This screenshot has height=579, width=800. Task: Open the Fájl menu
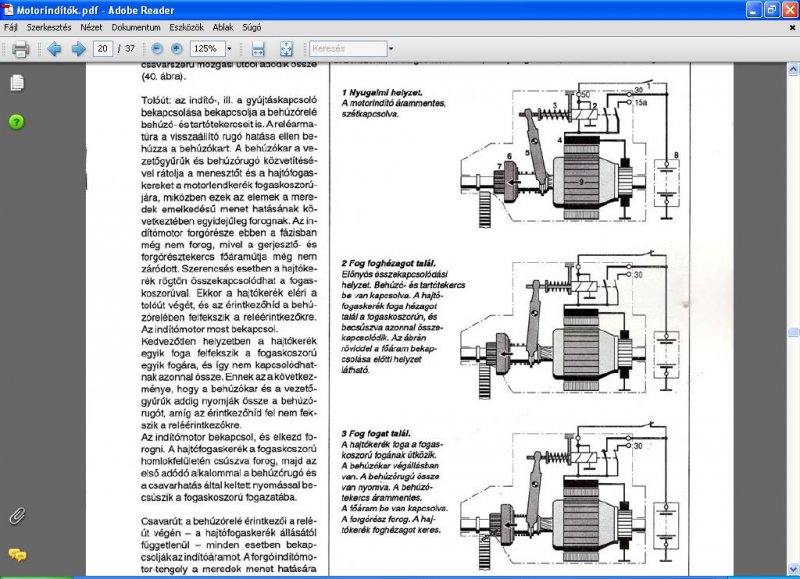tap(10, 28)
